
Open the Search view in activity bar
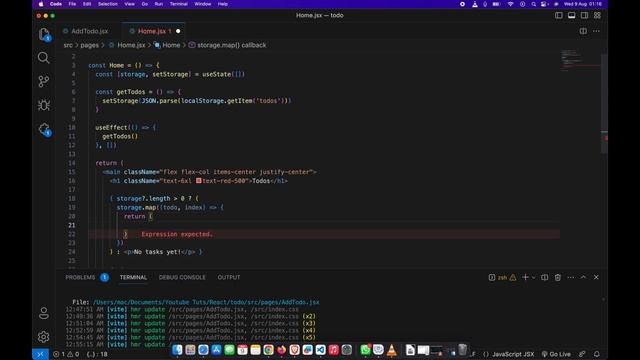[x=44, y=58]
